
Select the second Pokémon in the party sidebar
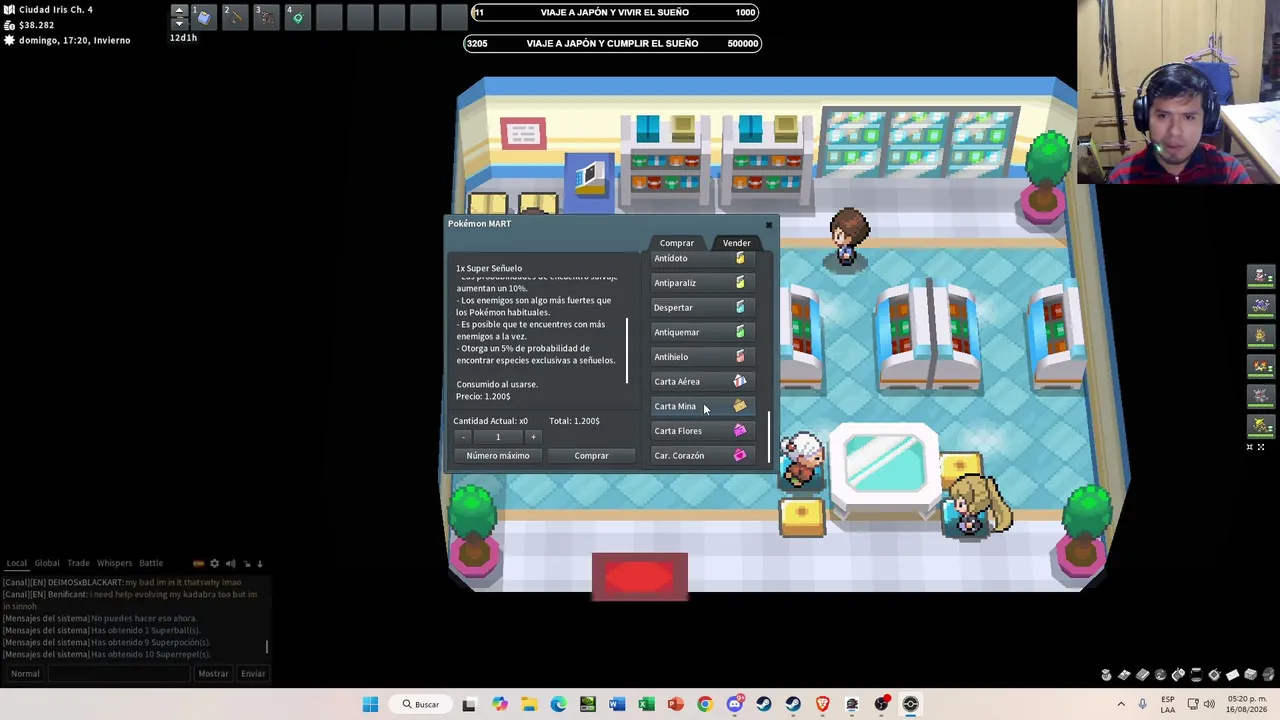coord(1261,306)
